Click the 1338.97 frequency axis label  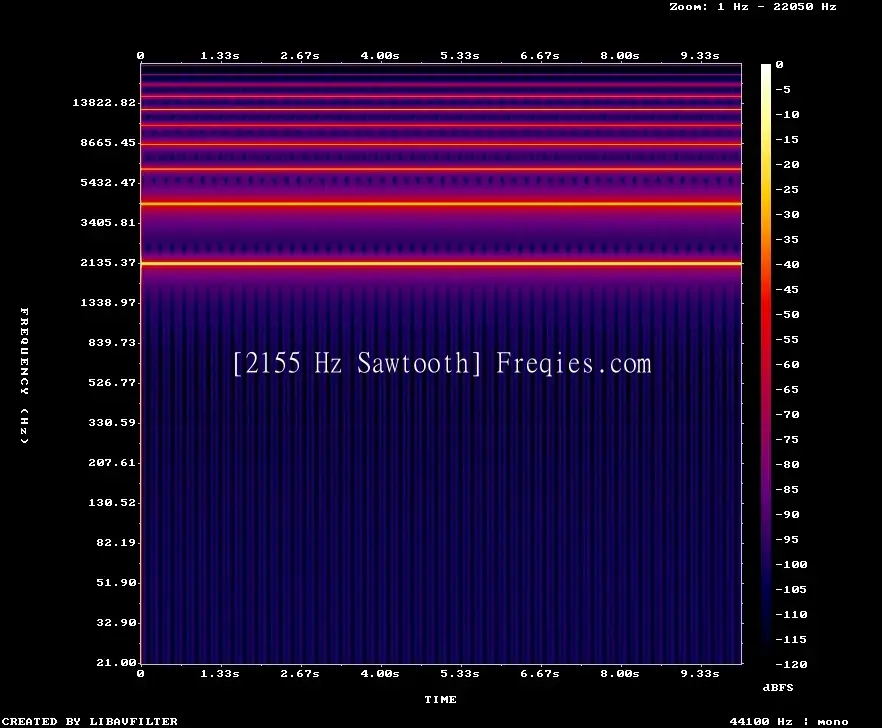(108, 302)
